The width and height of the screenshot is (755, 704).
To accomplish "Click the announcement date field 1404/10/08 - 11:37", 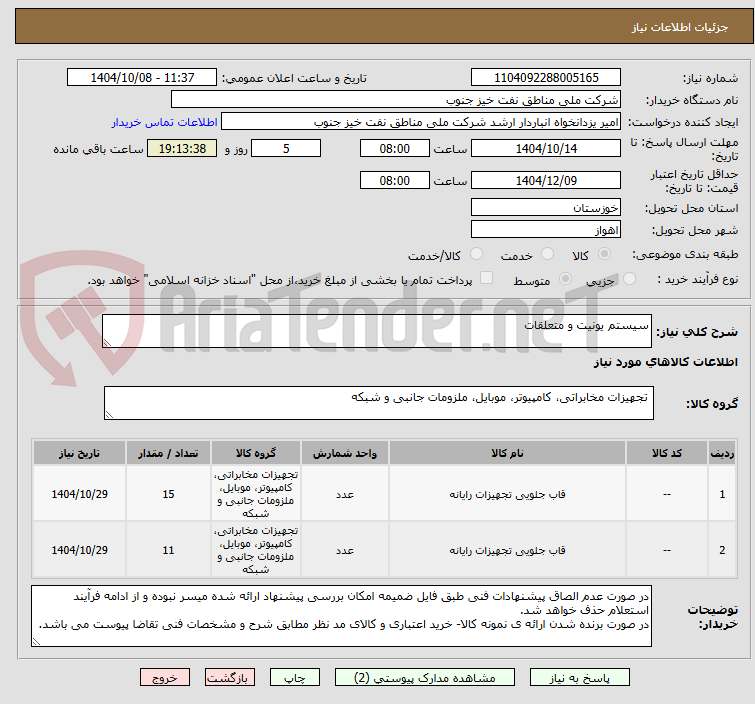I will click(x=142, y=78).
